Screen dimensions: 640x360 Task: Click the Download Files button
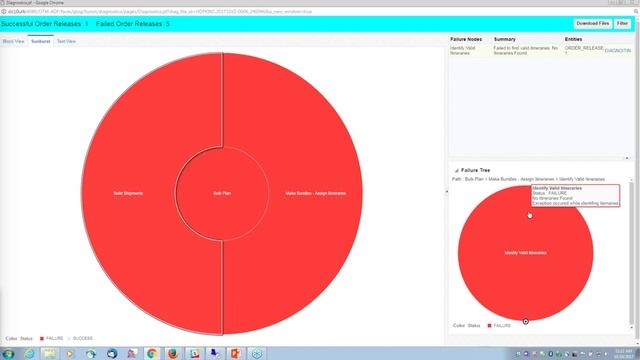(x=593, y=24)
